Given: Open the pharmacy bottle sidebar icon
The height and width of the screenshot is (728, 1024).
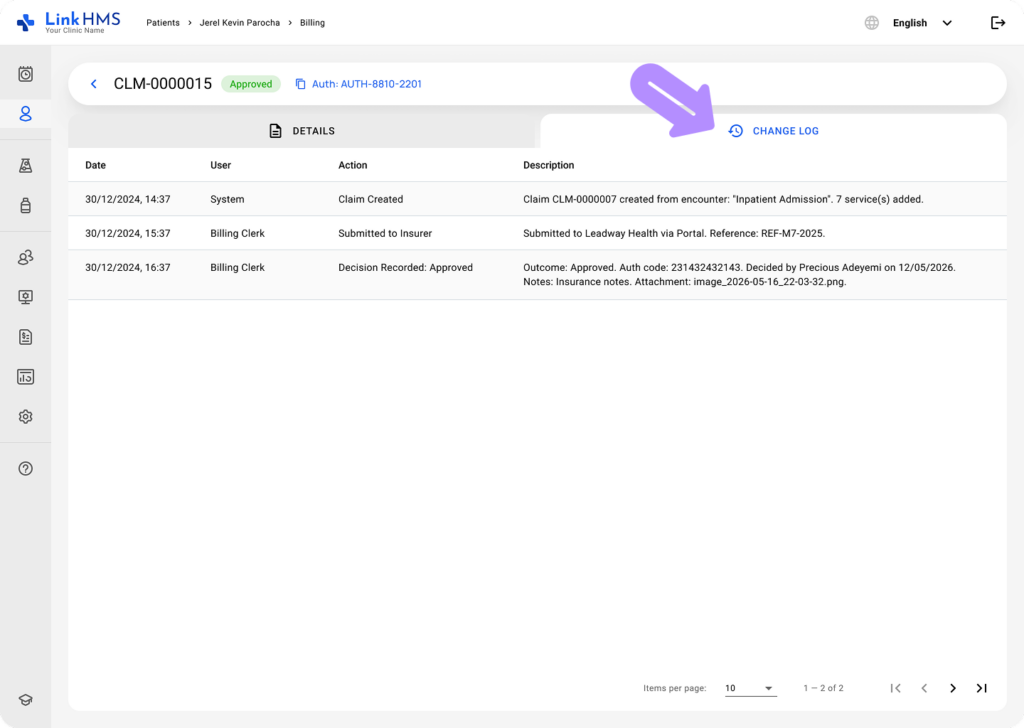Looking at the screenshot, I should coord(25,206).
